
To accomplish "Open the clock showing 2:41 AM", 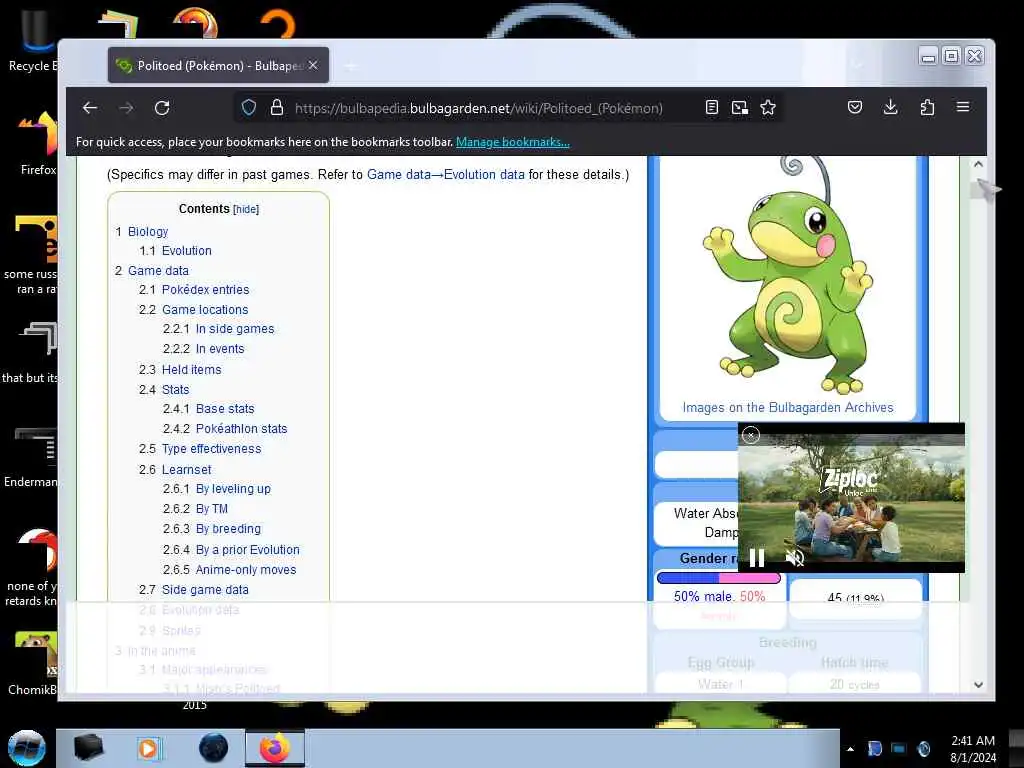I will (973, 749).
